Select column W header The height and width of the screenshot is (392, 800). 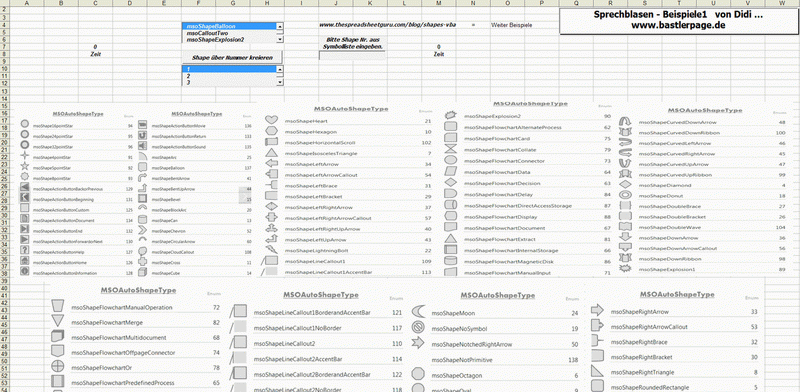[783, 3]
